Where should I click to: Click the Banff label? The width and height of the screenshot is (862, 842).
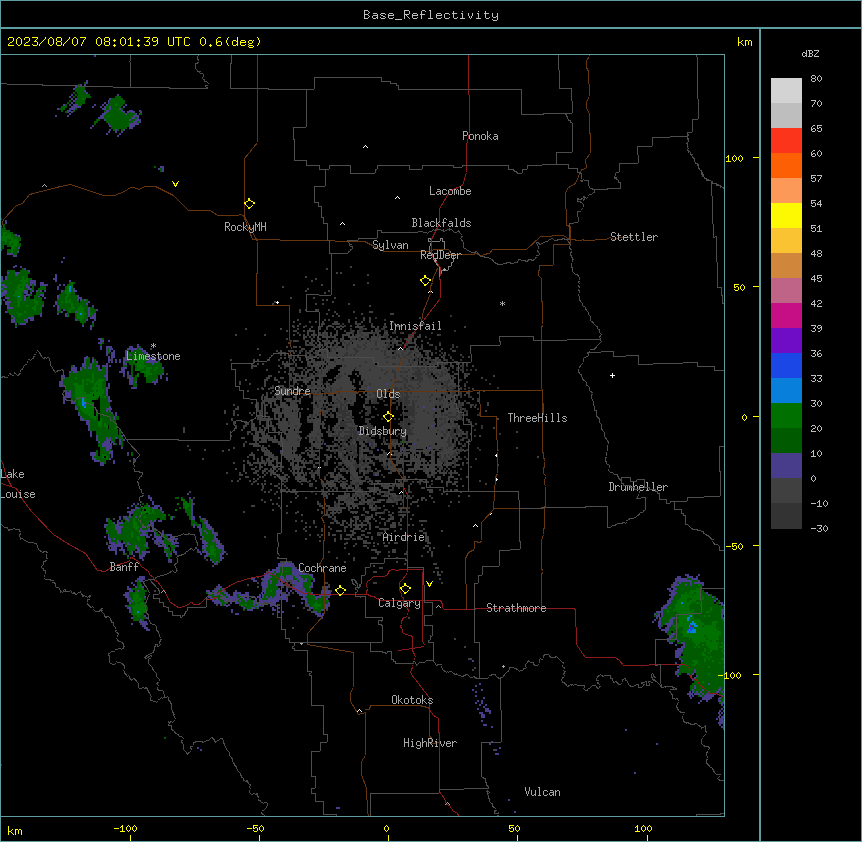(x=124, y=567)
